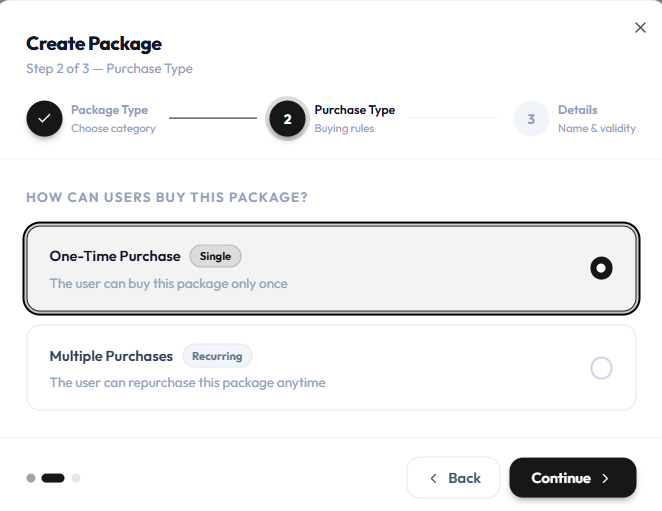Click the first pagination dot

click(x=31, y=478)
